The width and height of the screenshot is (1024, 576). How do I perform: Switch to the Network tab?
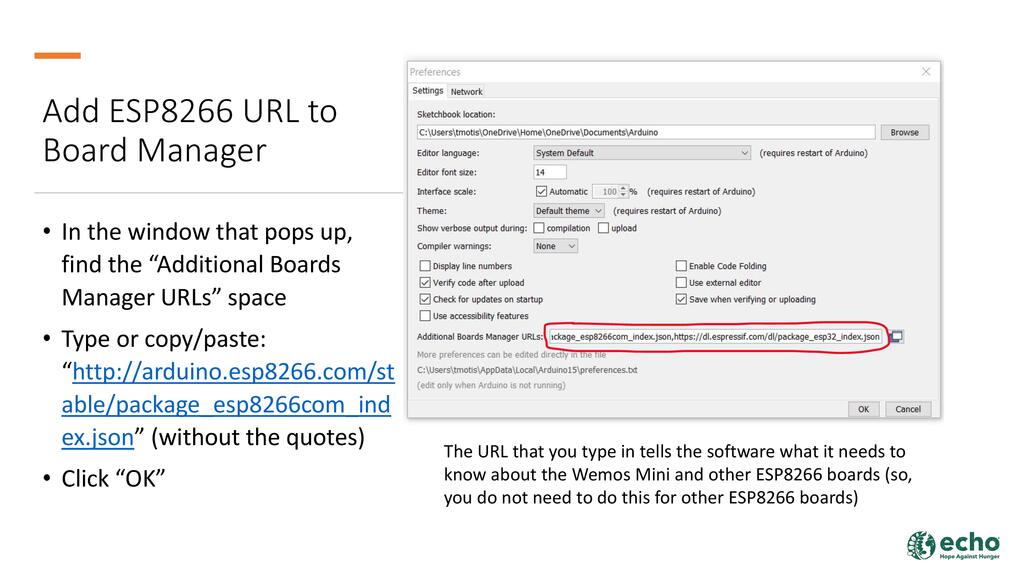[x=466, y=92]
